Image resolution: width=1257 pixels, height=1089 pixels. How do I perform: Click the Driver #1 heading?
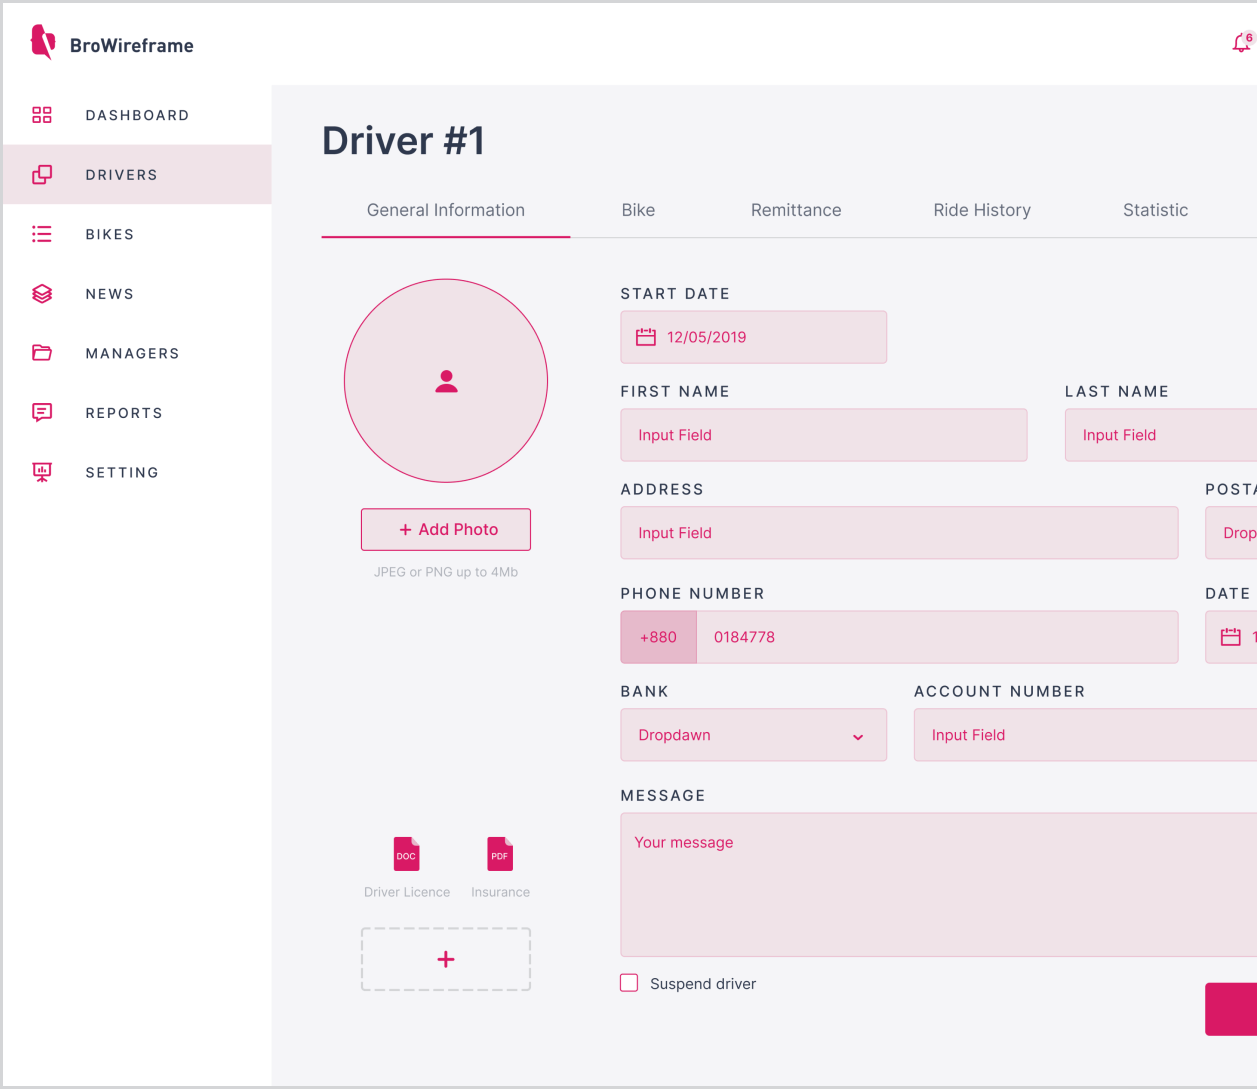tap(403, 141)
